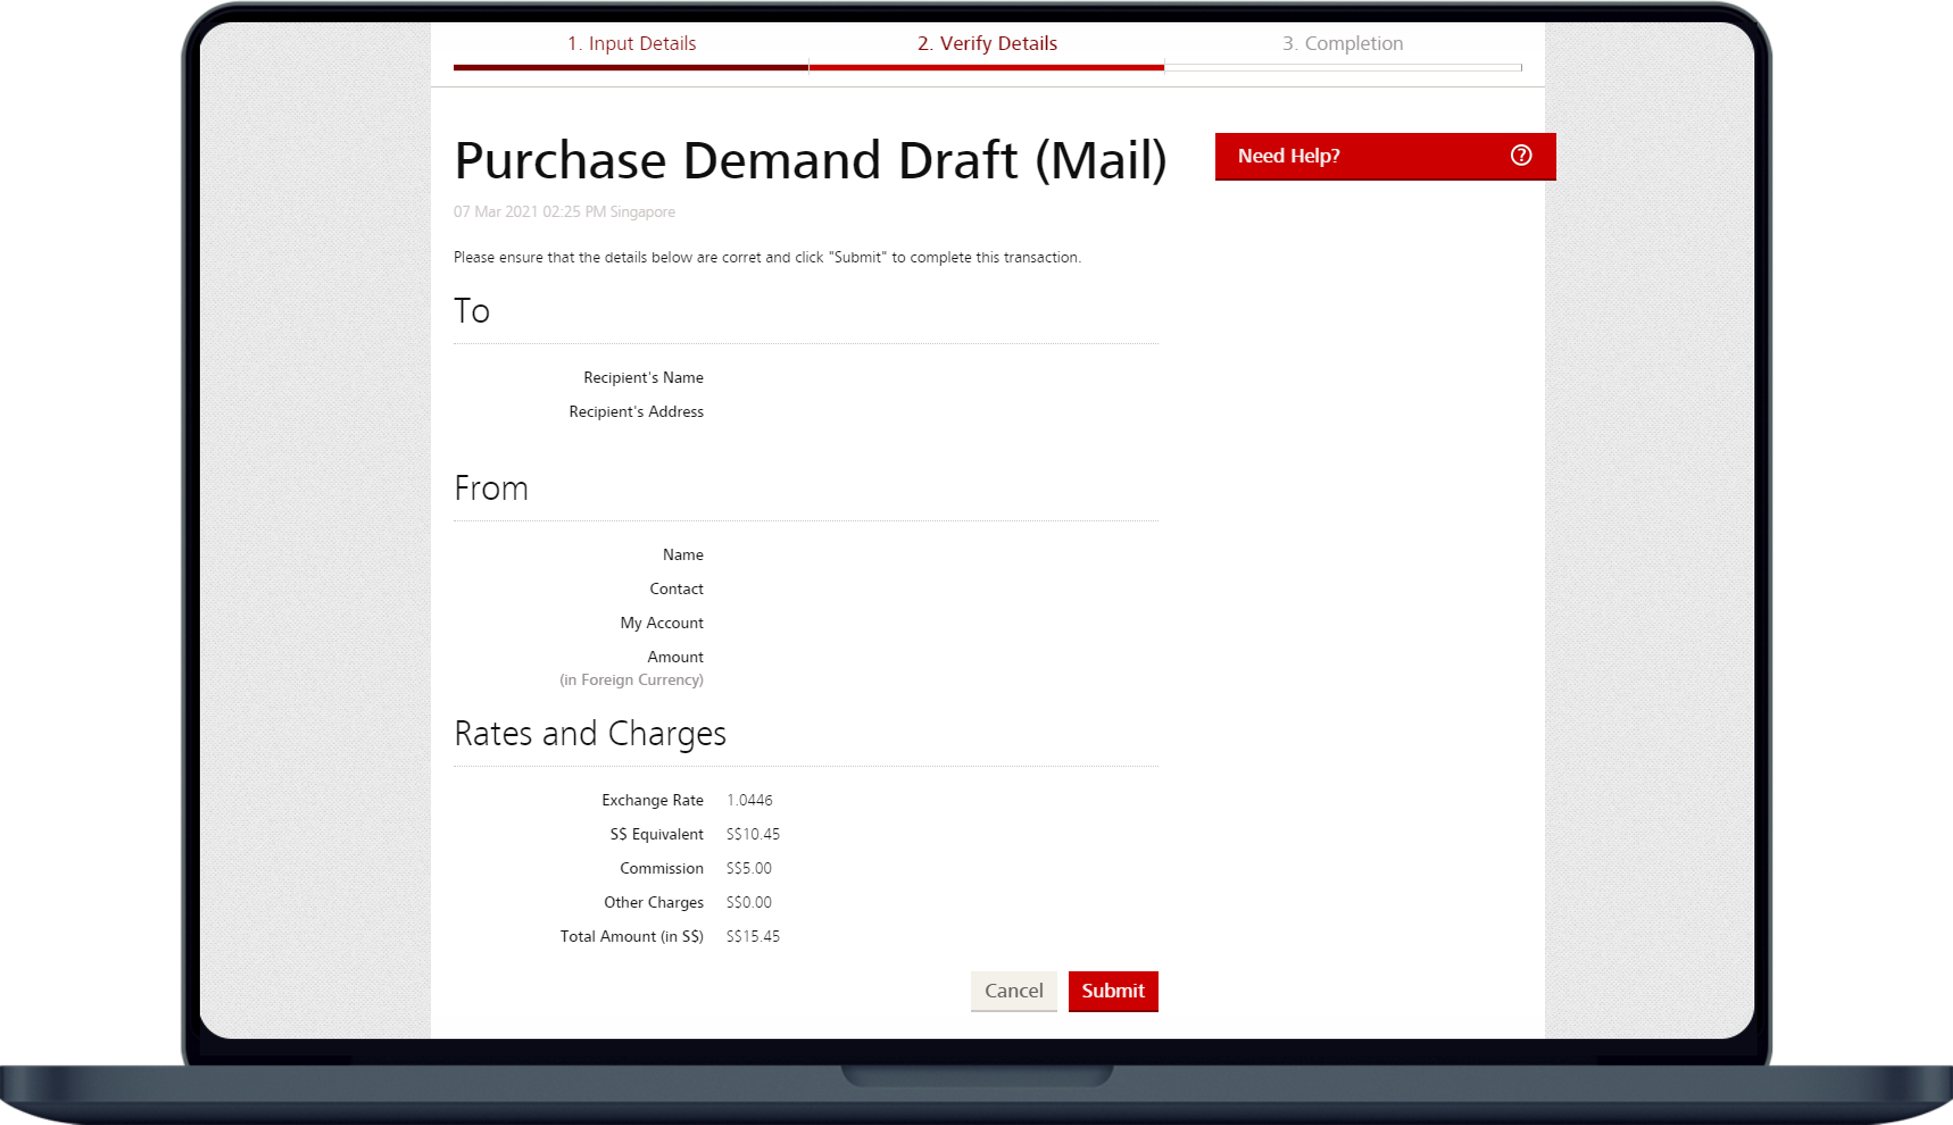
Task: Click the From section heading
Action: pos(491,488)
